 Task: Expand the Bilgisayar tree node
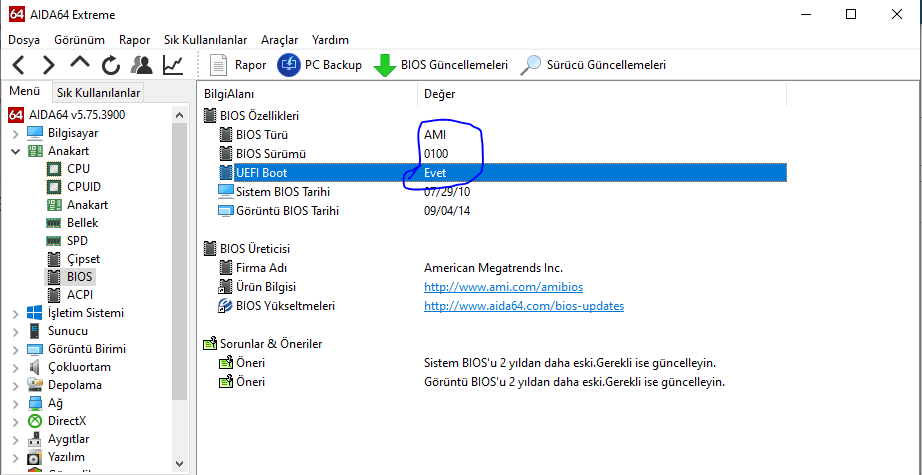(x=15, y=133)
